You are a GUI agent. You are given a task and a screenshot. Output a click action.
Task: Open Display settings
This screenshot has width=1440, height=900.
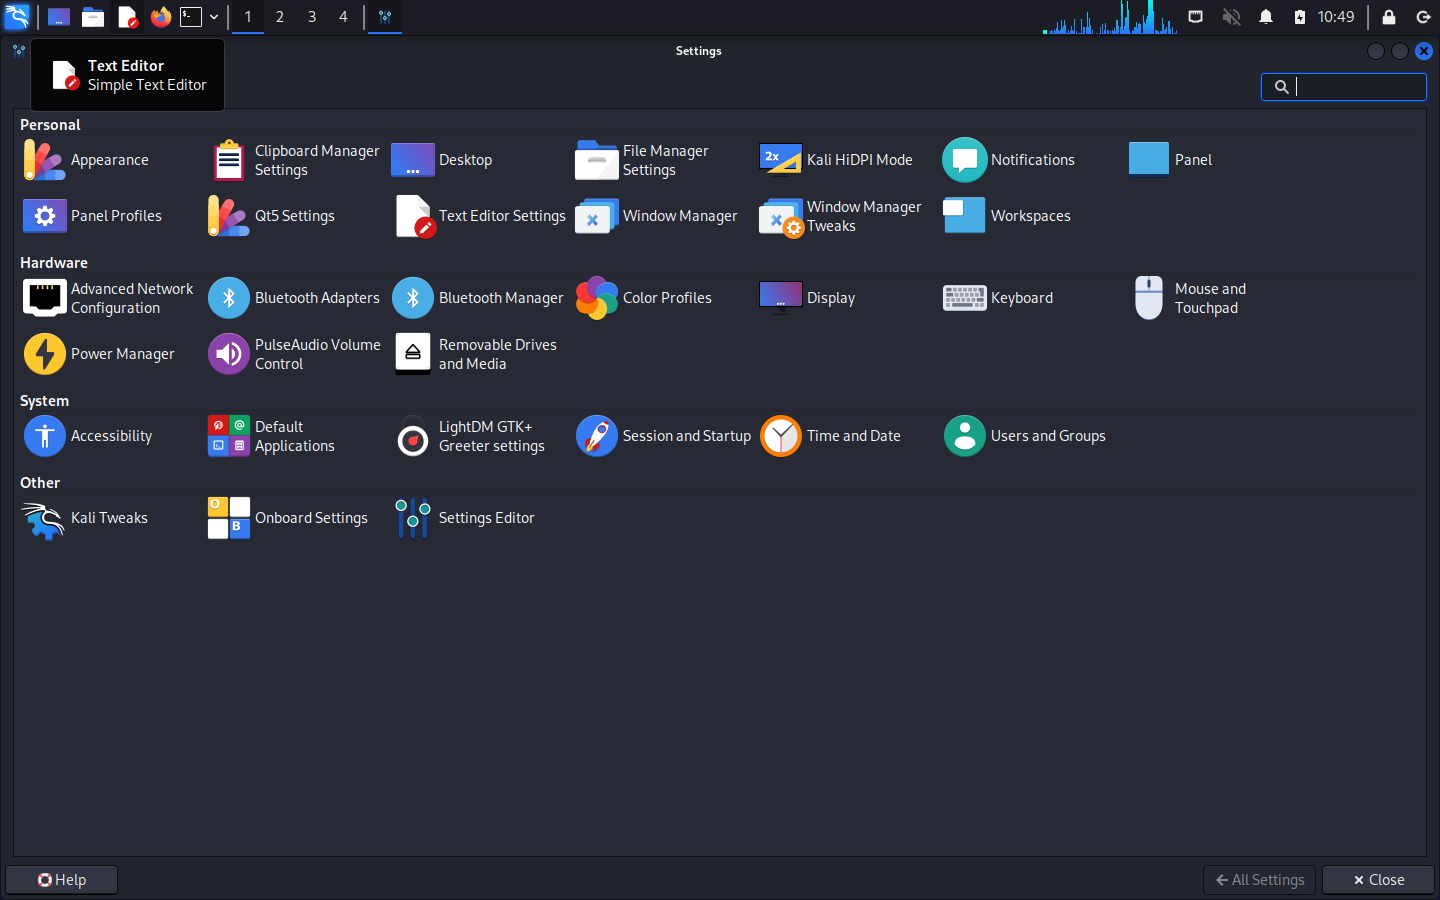click(x=808, y=298)
